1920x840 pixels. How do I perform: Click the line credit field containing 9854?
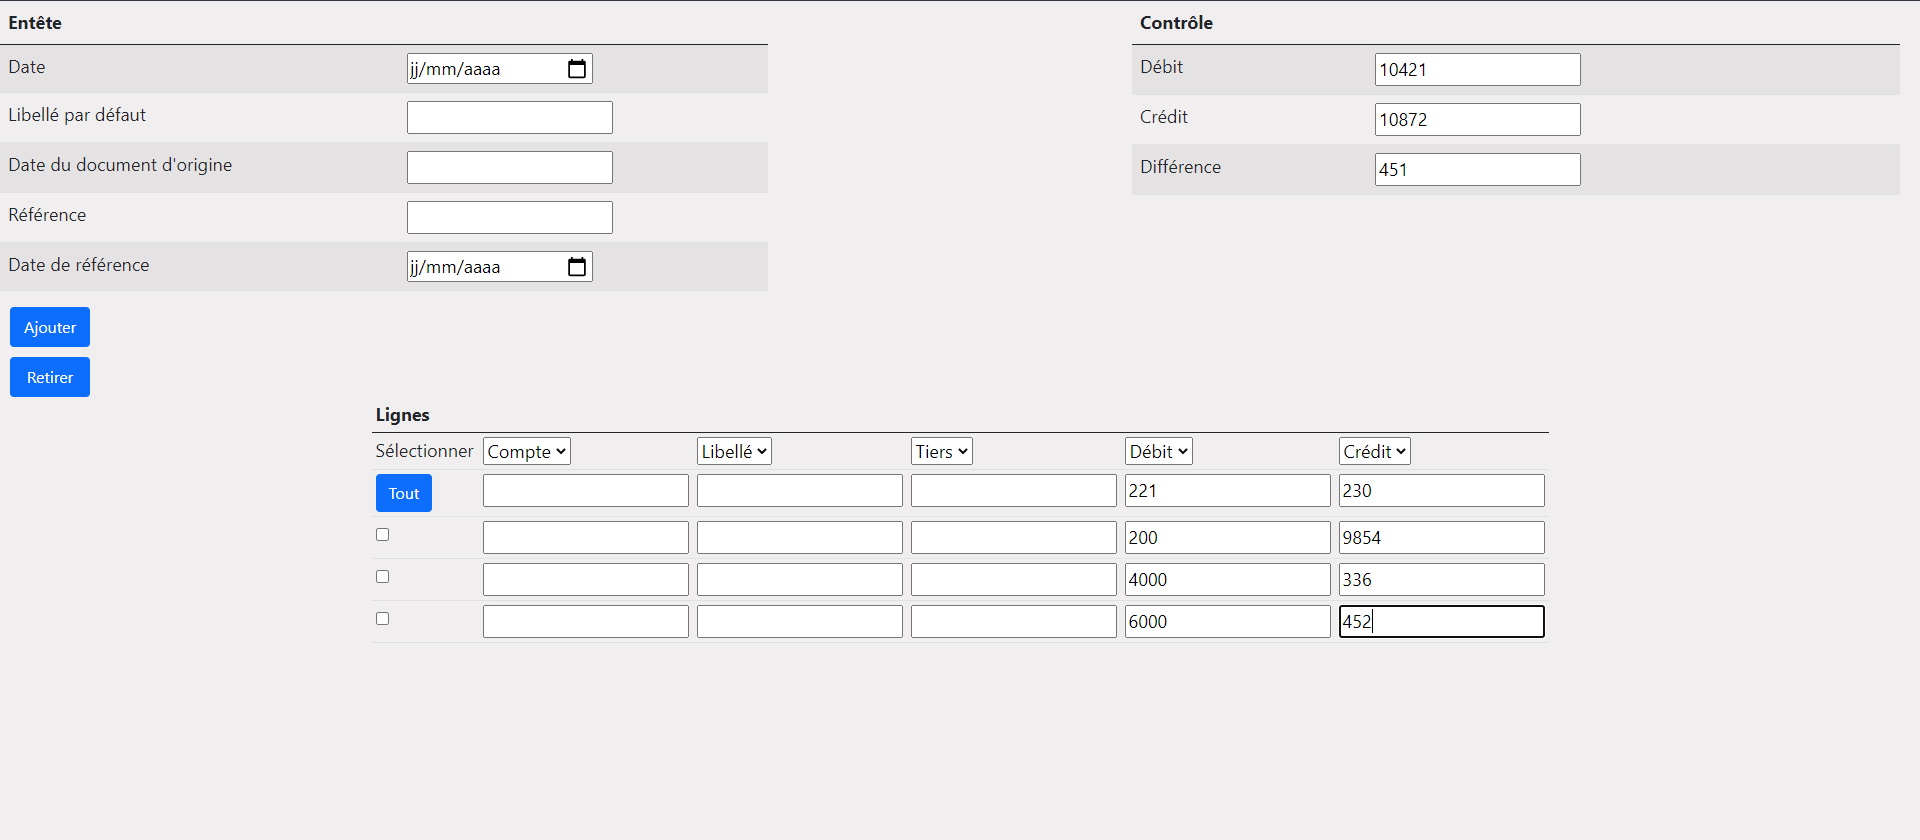coord(1441,538)
